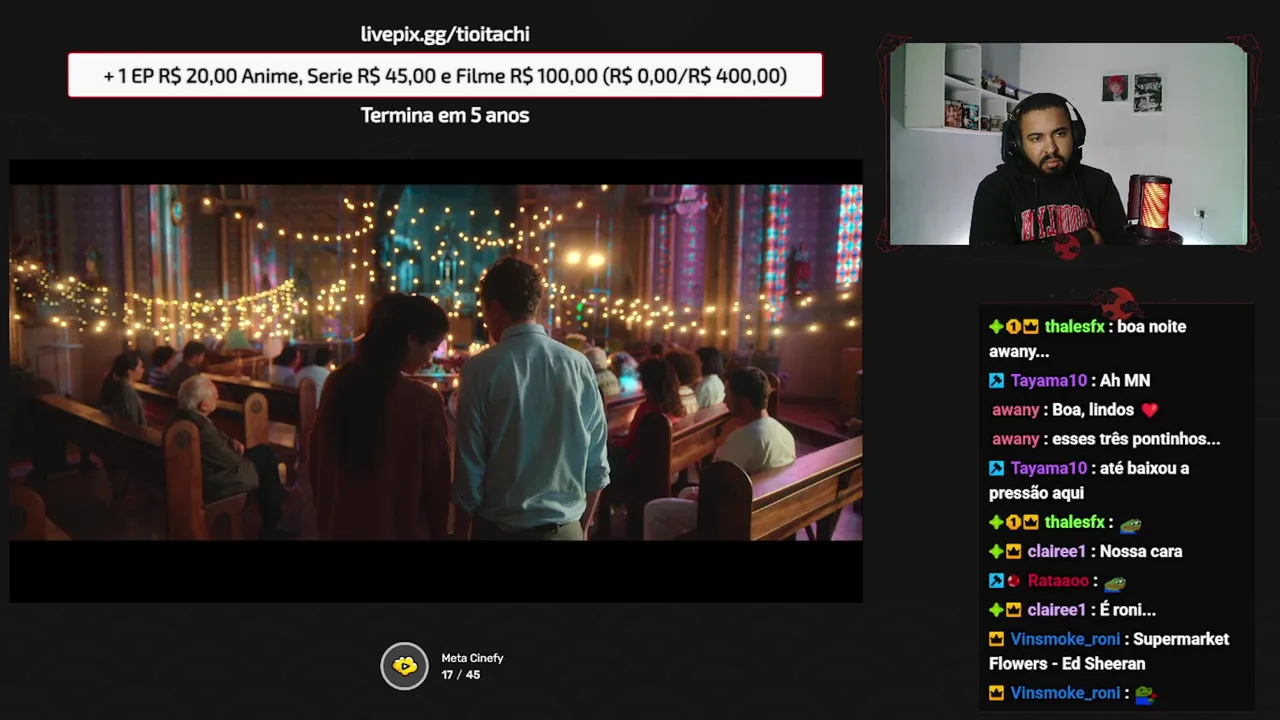
Task: Click the blue moderator badge beside Tayama10 'até baixou'
Action: pyautogui.click(x=996, y=468)
